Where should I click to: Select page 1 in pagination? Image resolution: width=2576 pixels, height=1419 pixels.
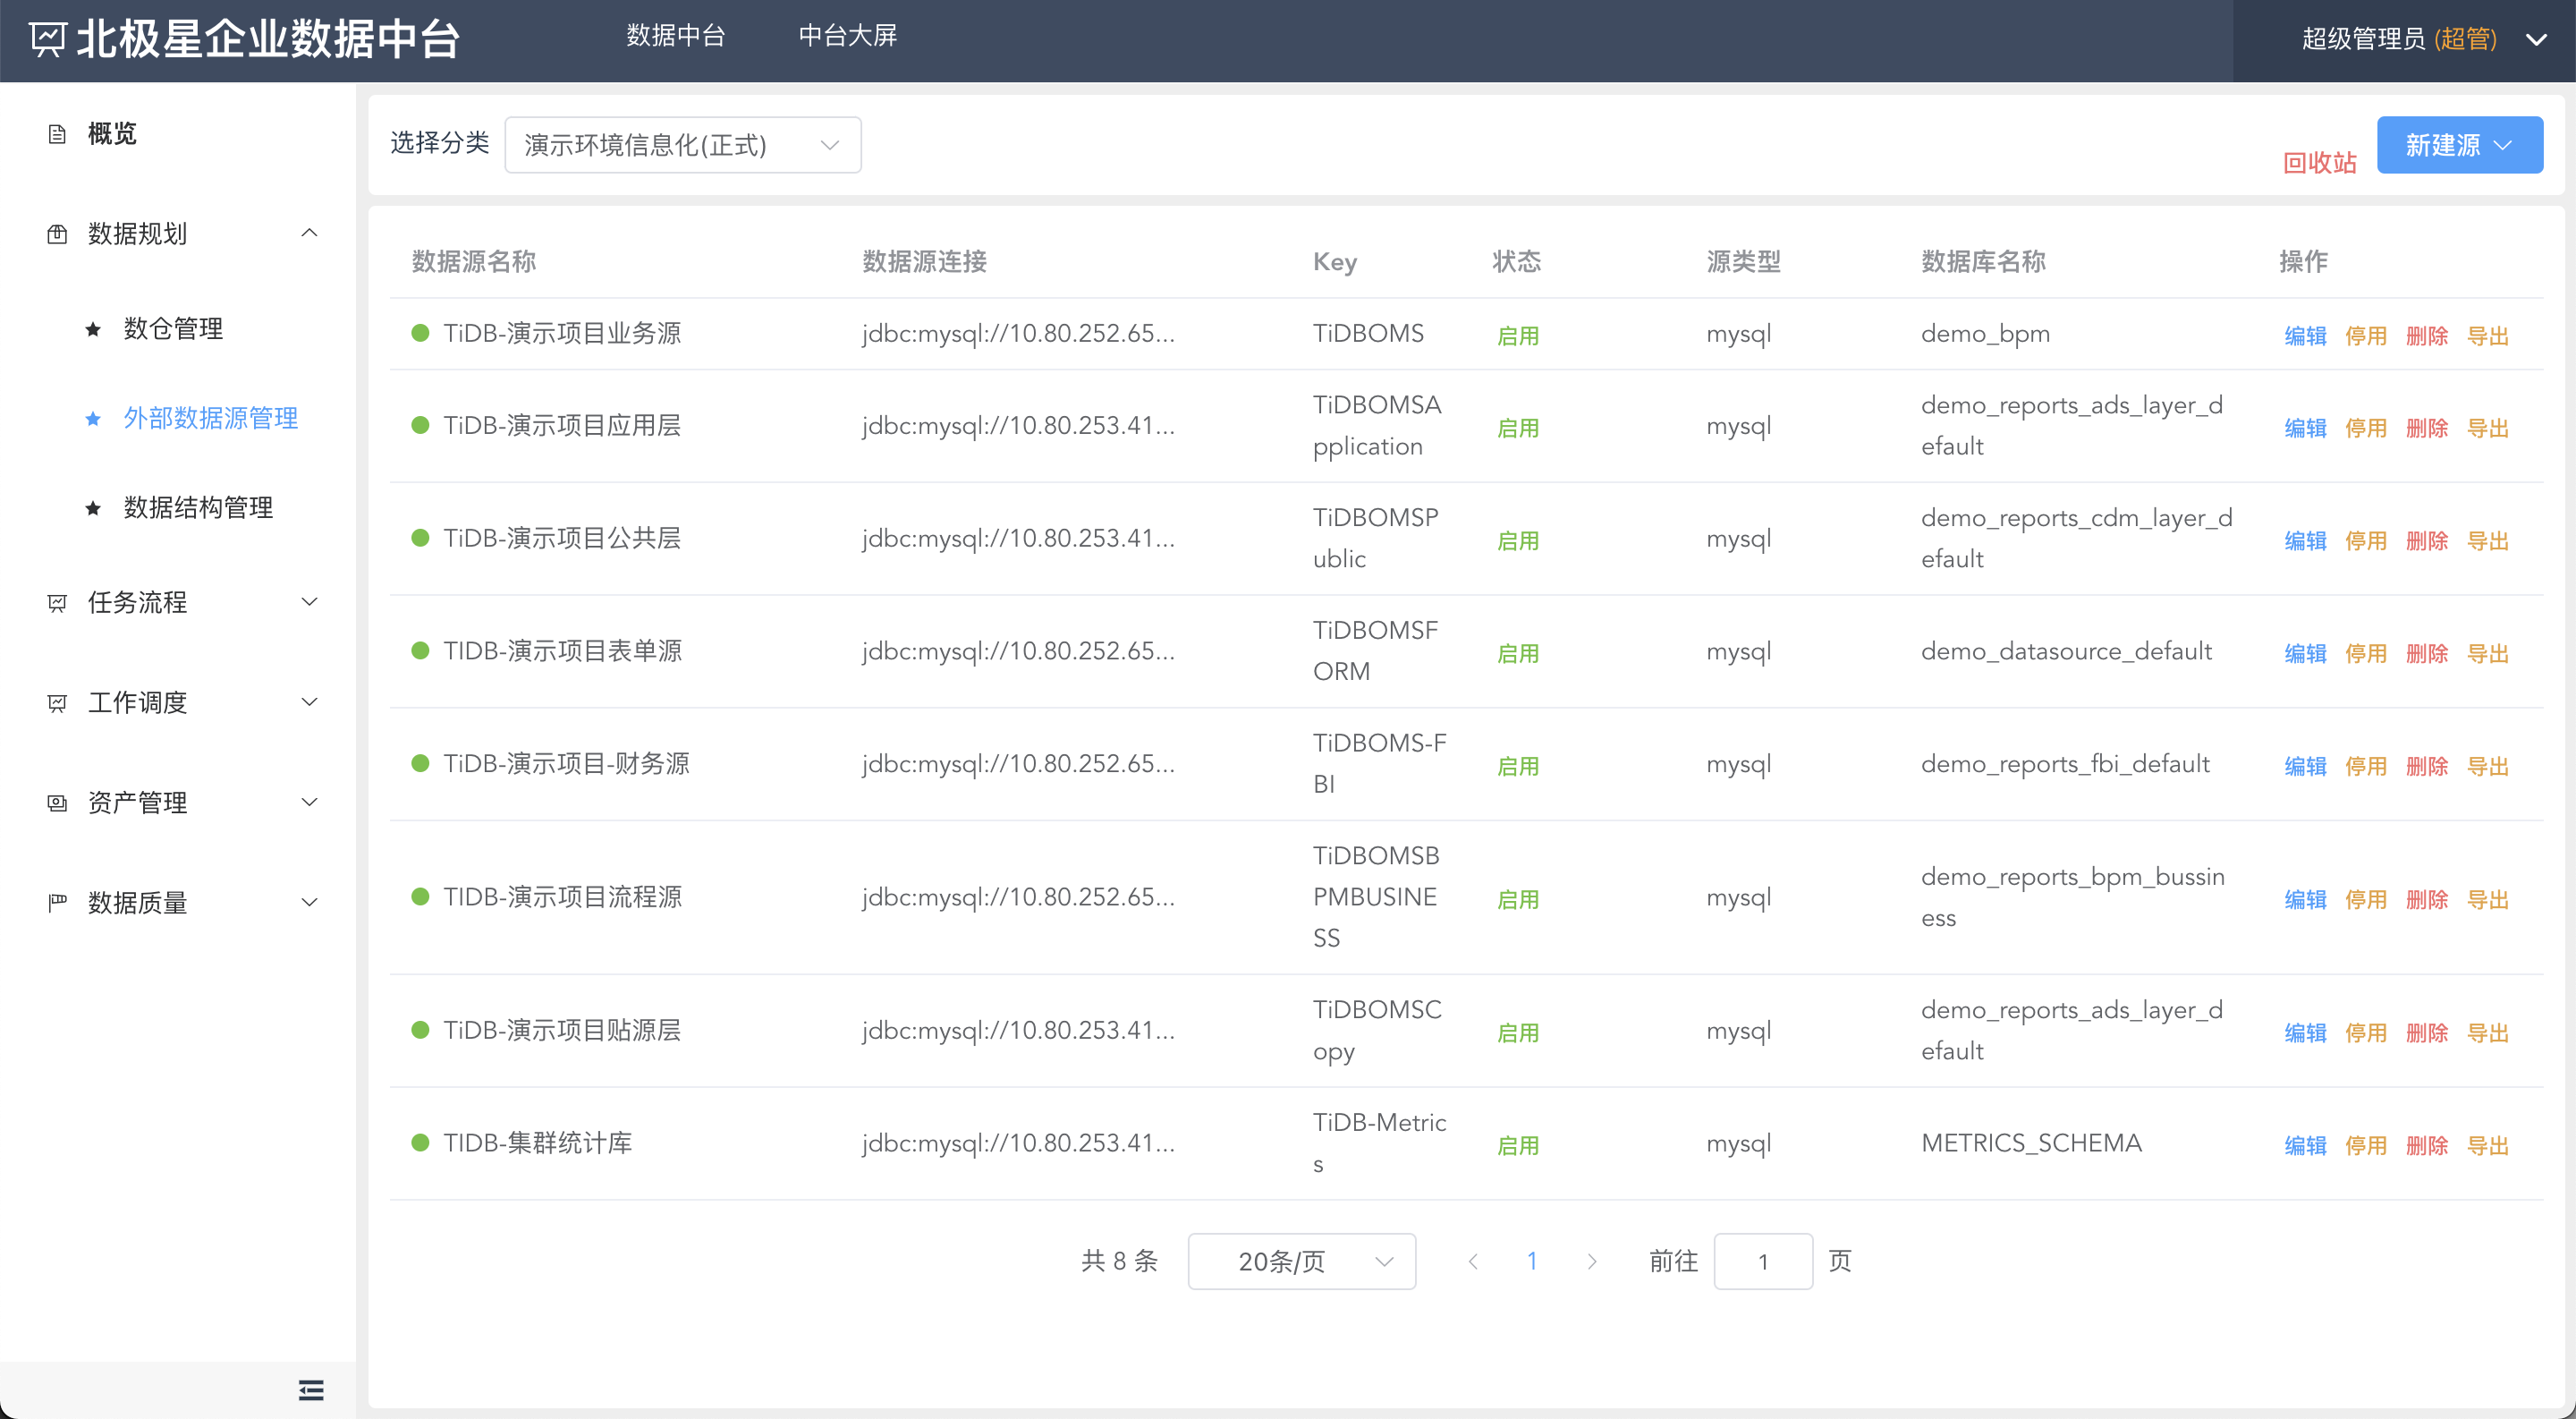click(x=1532, y=1261)
